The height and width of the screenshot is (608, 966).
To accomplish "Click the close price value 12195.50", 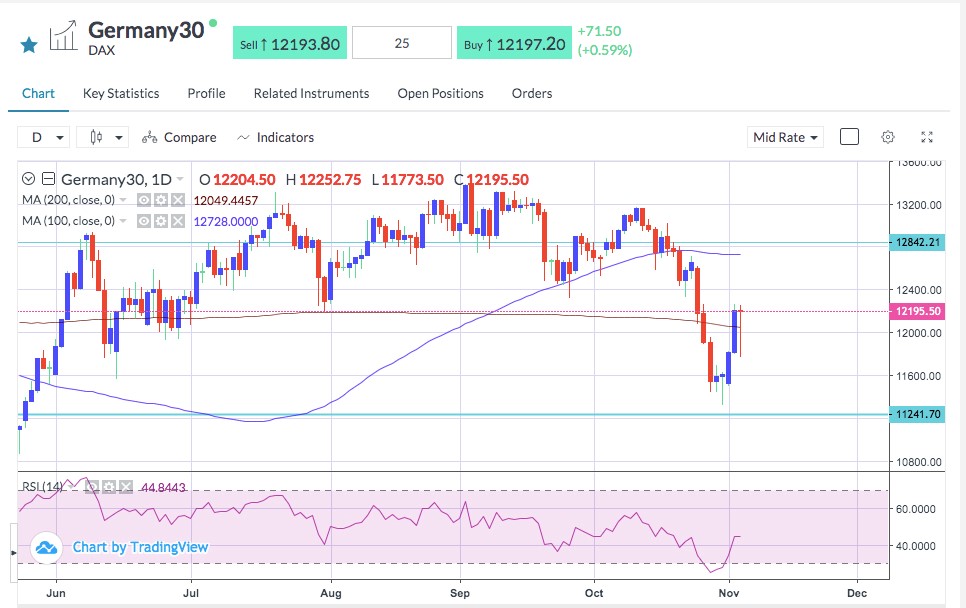I will 498,180.
